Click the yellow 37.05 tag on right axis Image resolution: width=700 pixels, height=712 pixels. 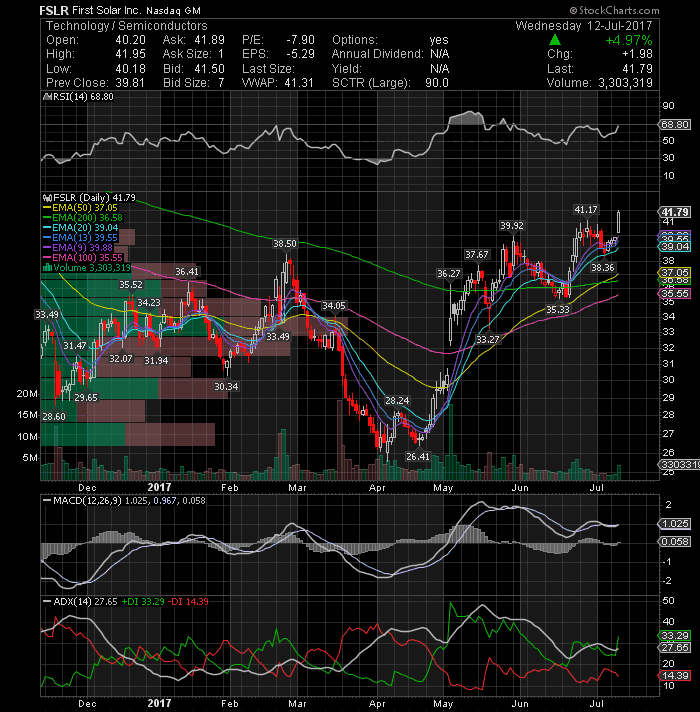click(675, 272)
